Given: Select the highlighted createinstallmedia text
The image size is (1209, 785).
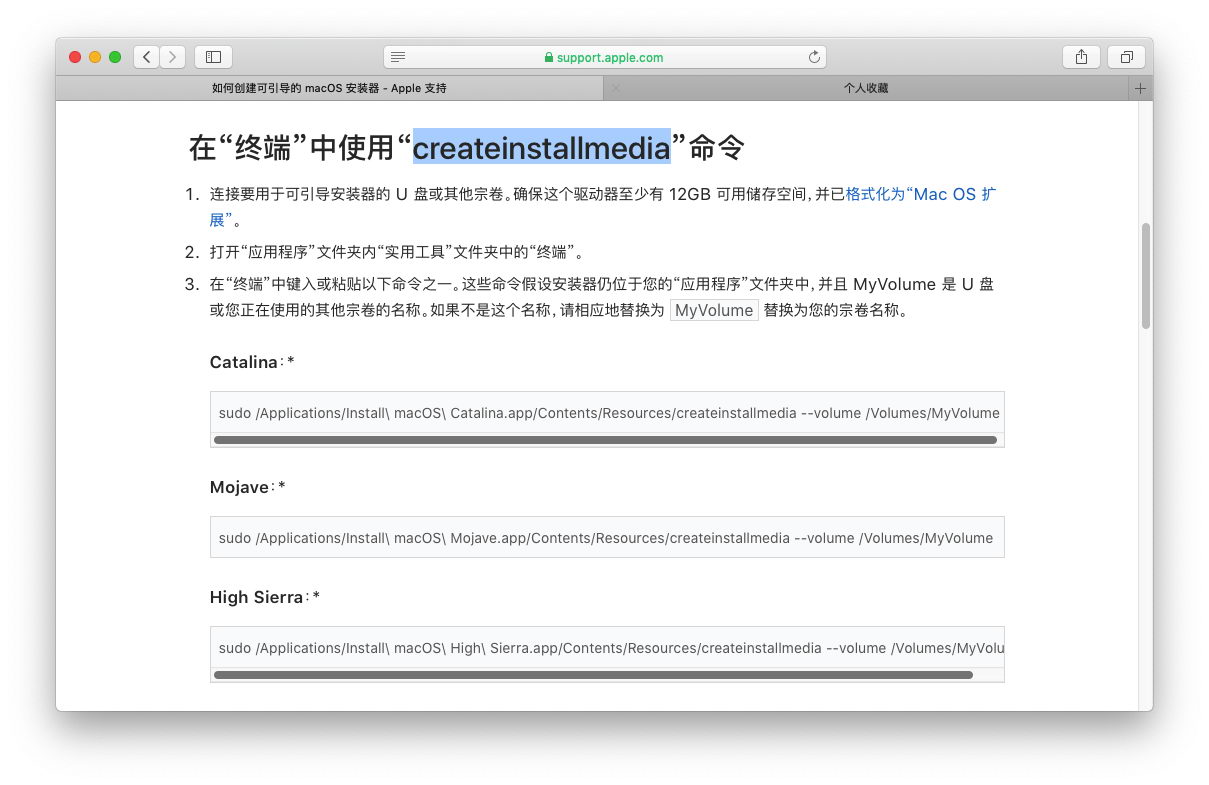Looking at the screenshot, I should [x=542, y=147].
